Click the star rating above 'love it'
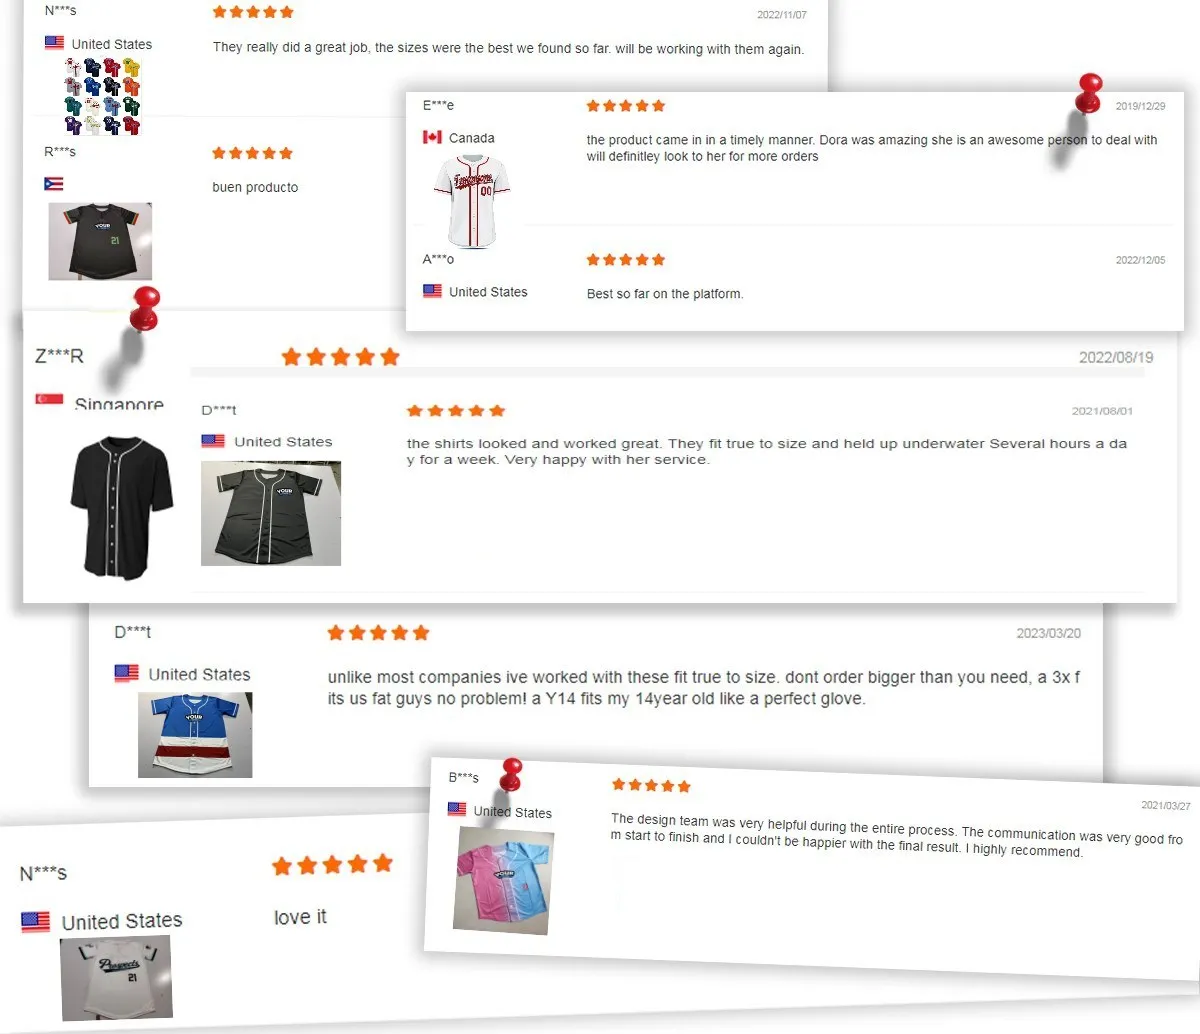 [333, 865]
